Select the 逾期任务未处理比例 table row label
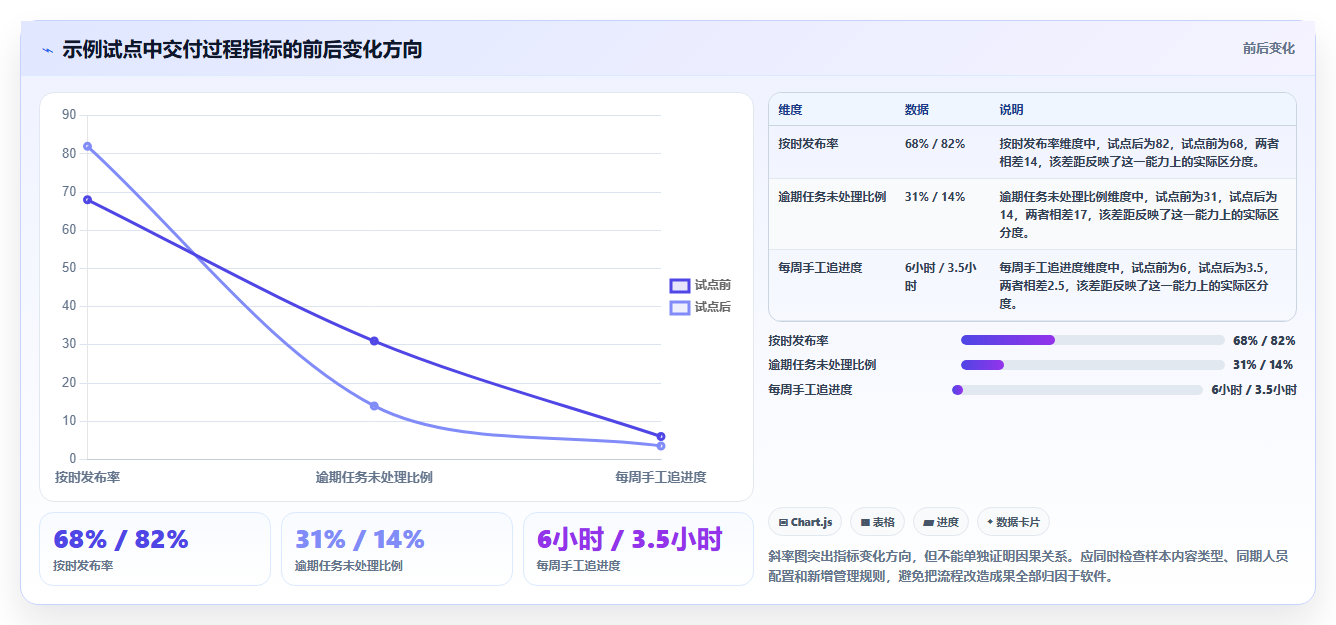 (833, 197)
